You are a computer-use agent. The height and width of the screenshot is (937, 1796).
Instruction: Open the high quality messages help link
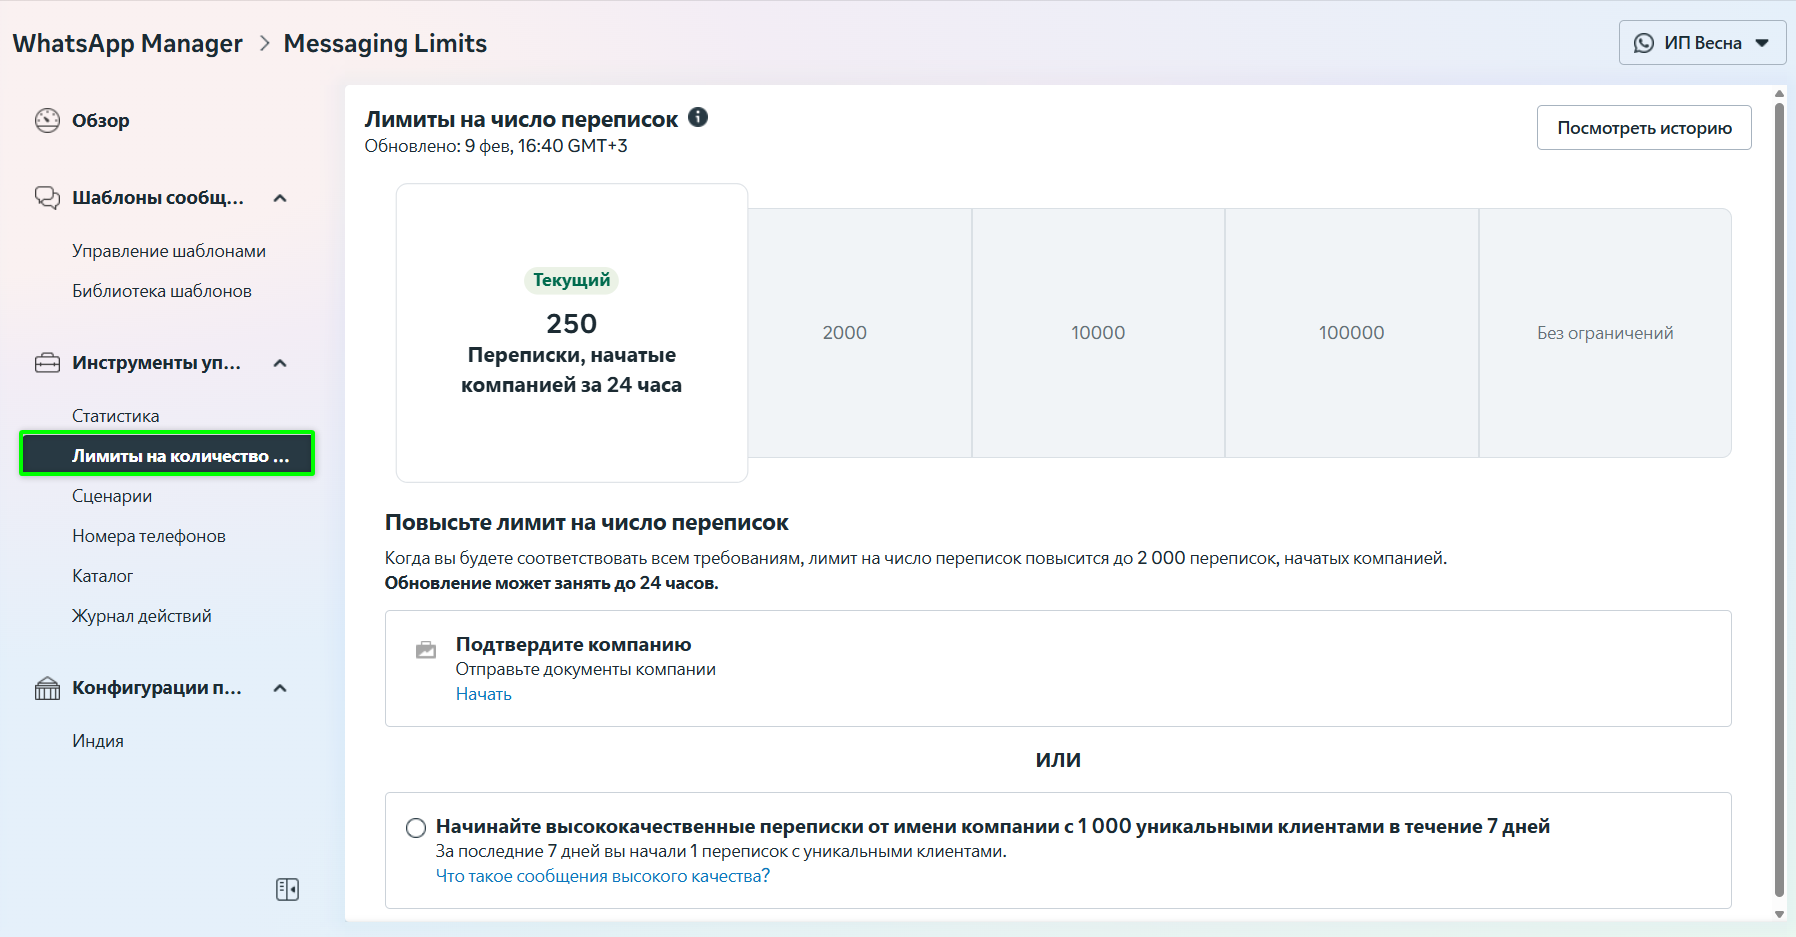point(602,876)
